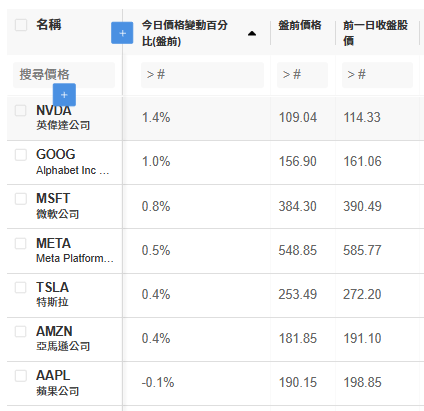The image size is (424, 411).
Task: Sort by 盤前價格 column header
Action: (300, 25)
